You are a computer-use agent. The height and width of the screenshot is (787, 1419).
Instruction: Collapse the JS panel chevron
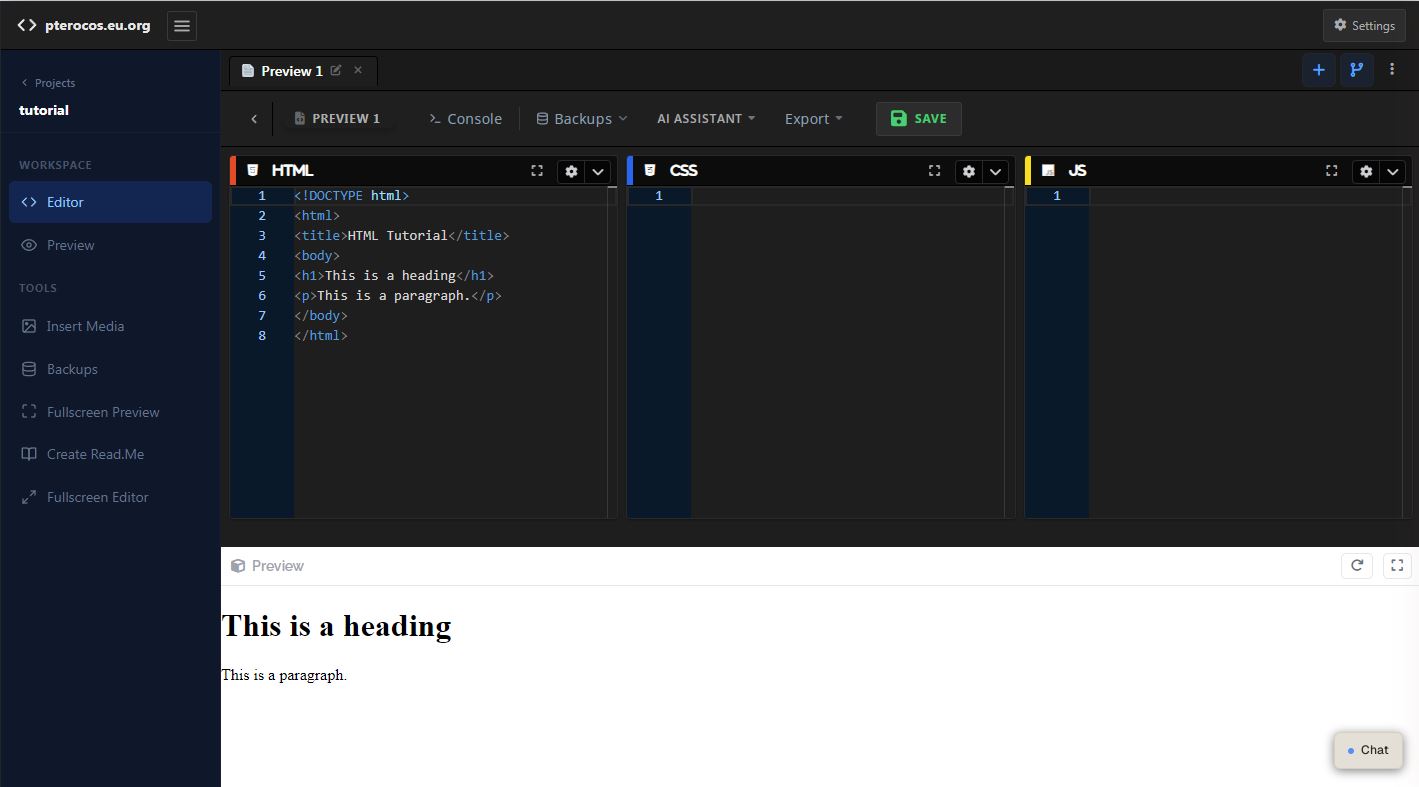1393,171
